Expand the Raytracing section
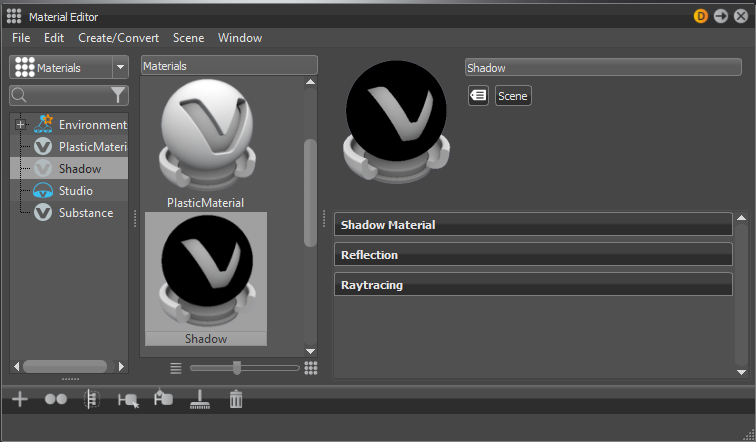 point(533,284)
